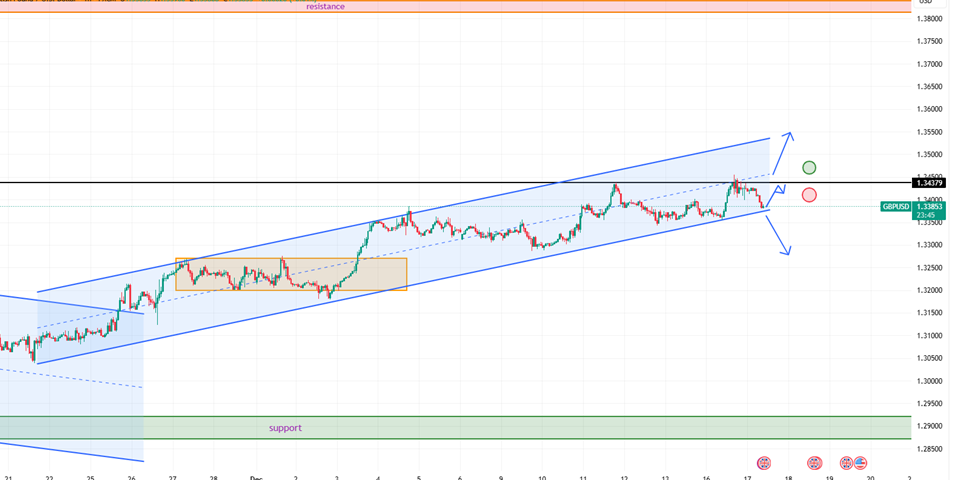This screenshot has height=480, width=955.
Task: Click the red circle marker beside price line
Action: point(809,195)
